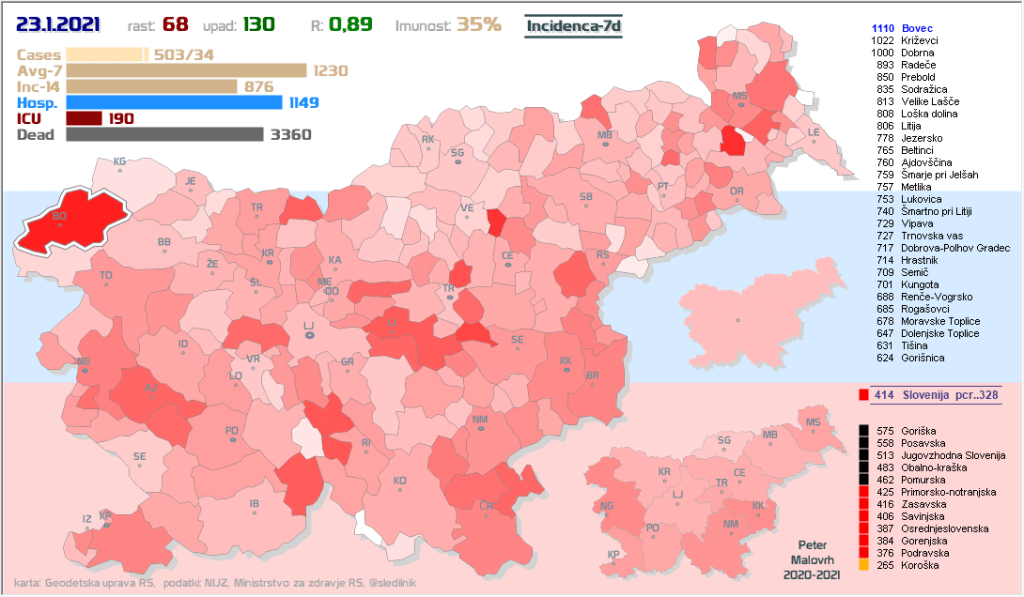Select the KO municipality marker
Screen dimensions: 1024x597
point(400,483)
